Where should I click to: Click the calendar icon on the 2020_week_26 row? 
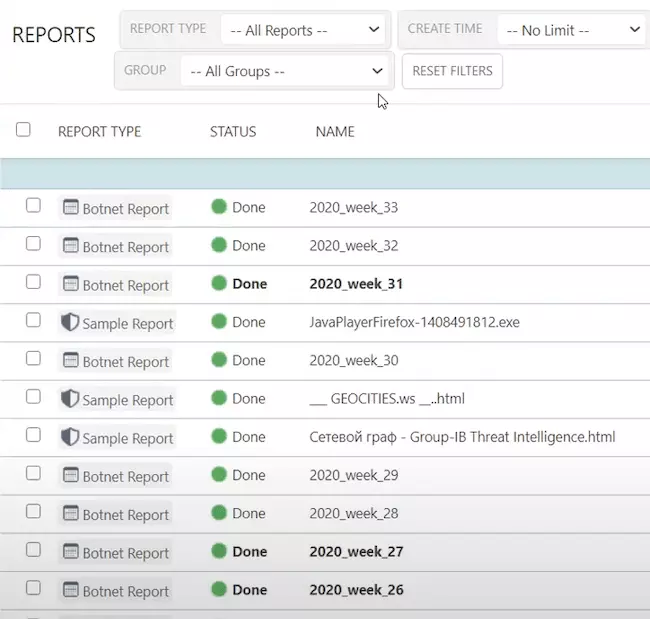[70, 590]
